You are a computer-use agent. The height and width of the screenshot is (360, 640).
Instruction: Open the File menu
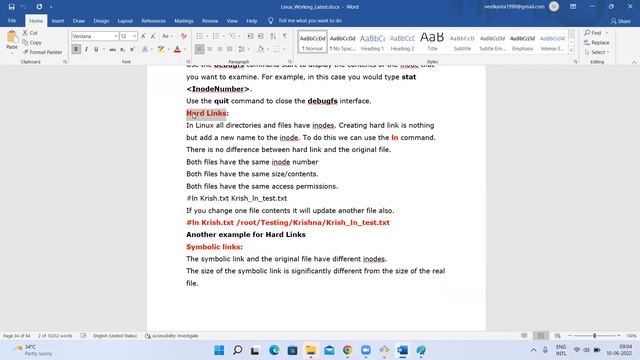pyautogui.click(x=12, y=20)
